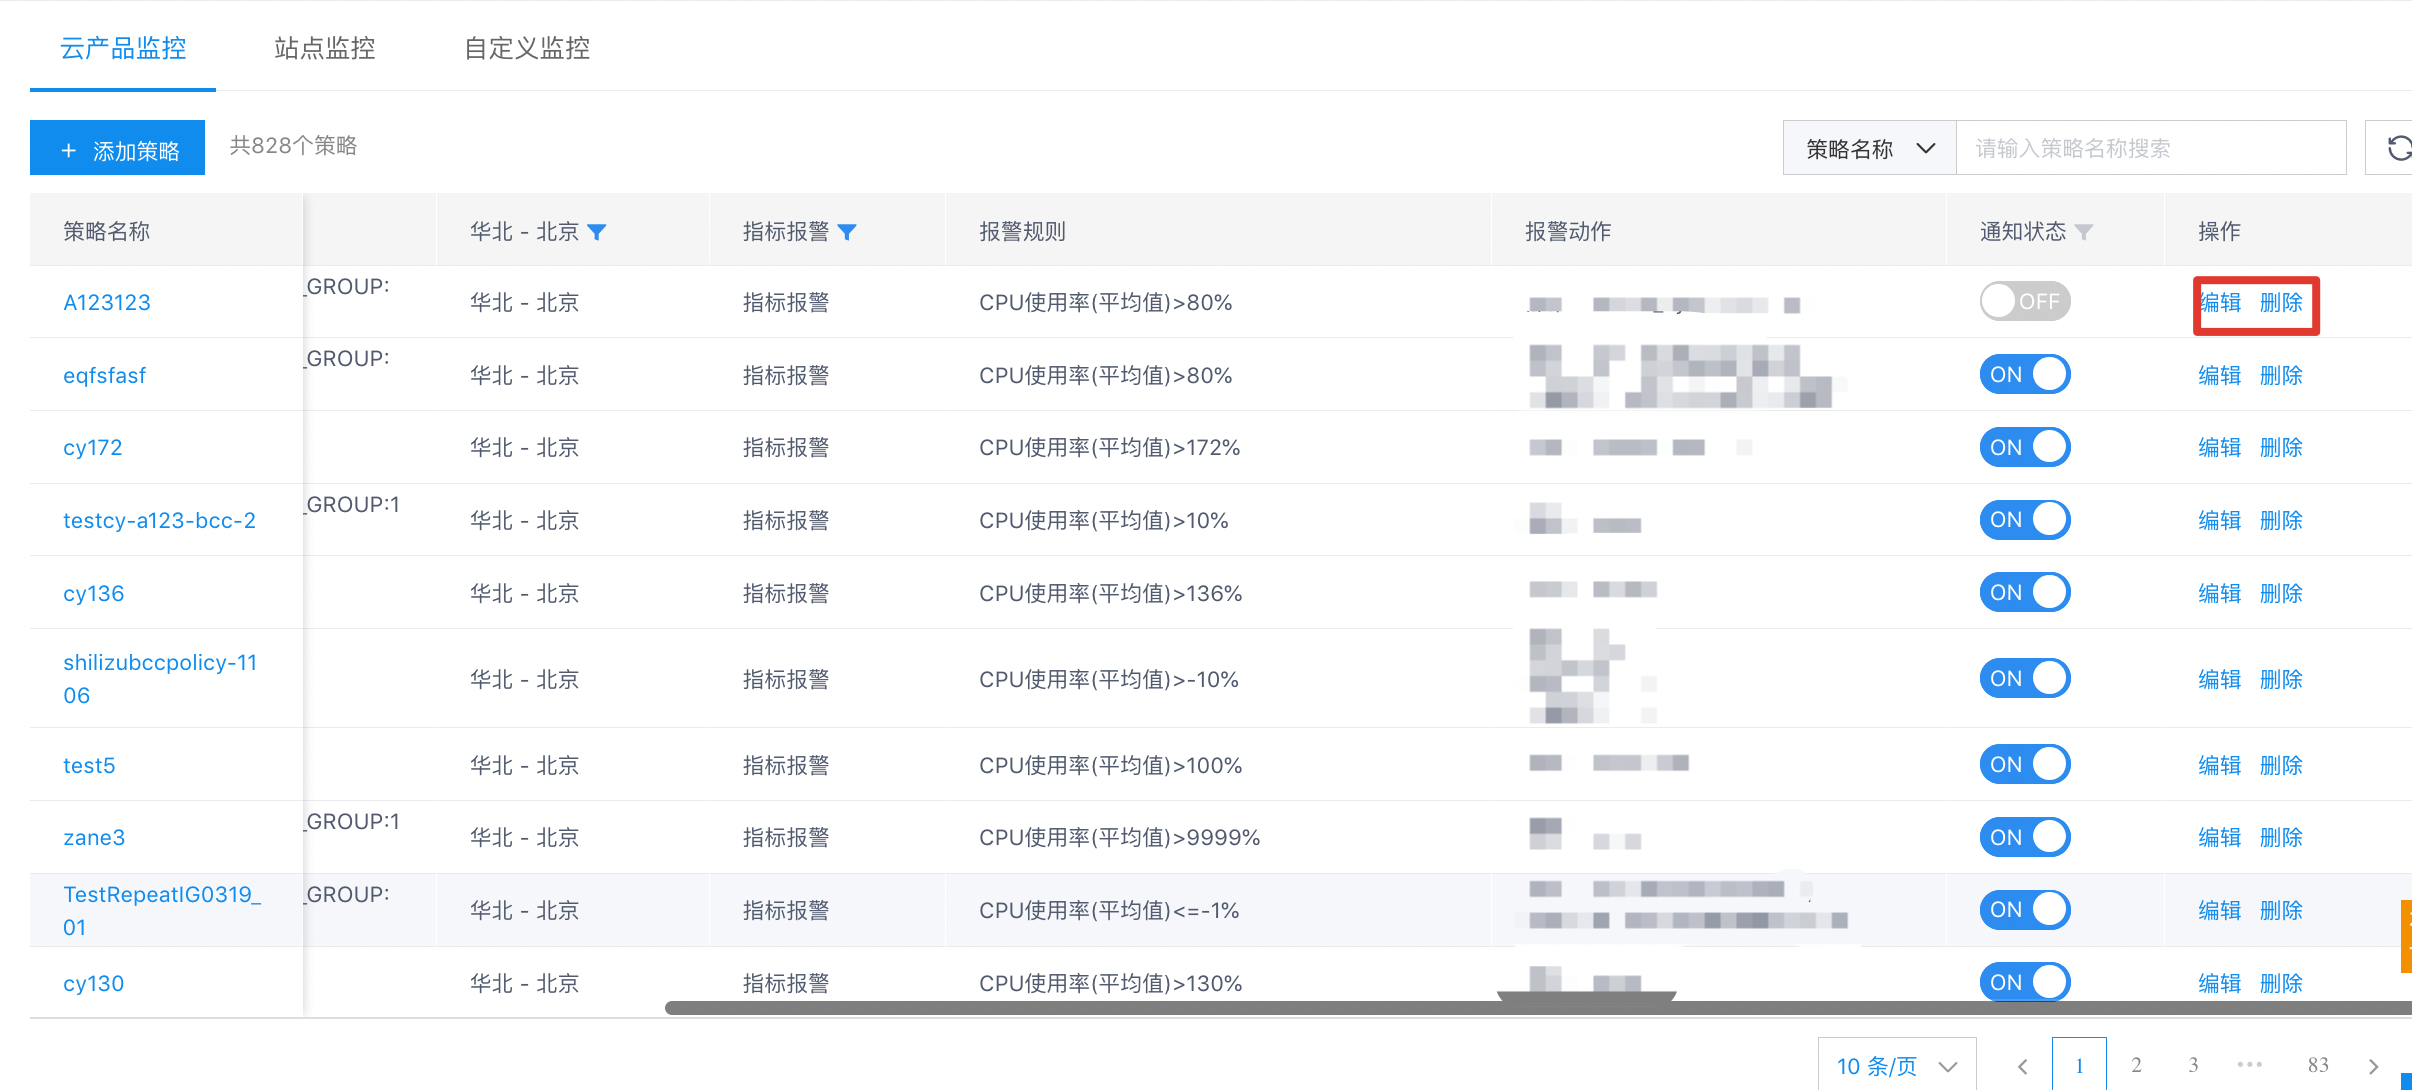Delete the eqfsfasf policy

click(x=2281, y=375)
